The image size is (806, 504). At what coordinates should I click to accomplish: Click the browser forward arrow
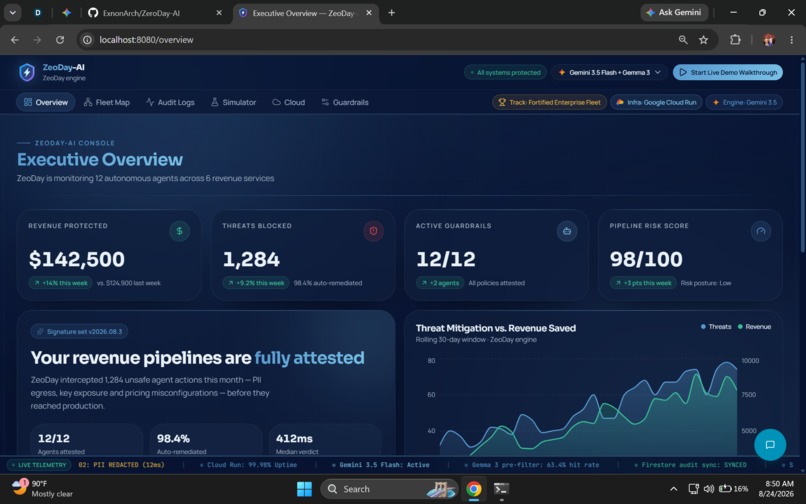[37, 40]
